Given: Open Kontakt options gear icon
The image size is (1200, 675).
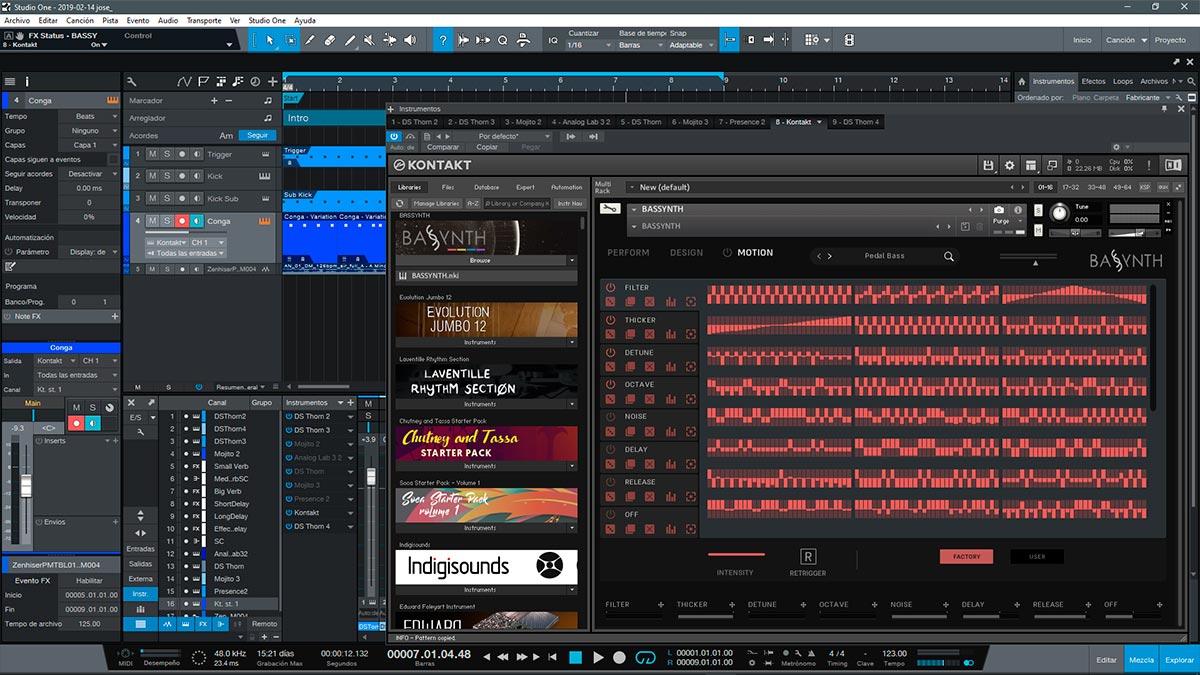Looking at the screenshot, I should coord(1009,165).
